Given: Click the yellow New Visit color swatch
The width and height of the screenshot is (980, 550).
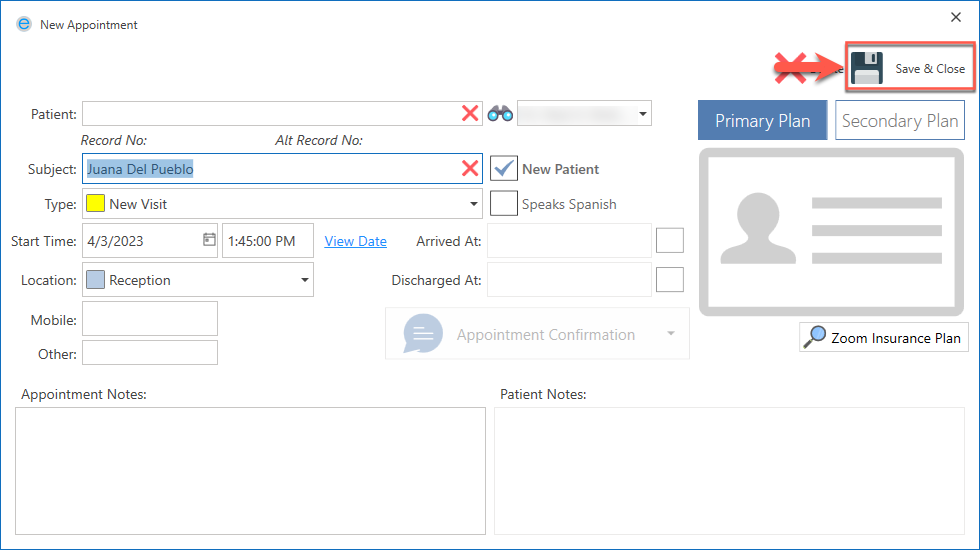Looking at the screenshot, I should tap(95, 204).
